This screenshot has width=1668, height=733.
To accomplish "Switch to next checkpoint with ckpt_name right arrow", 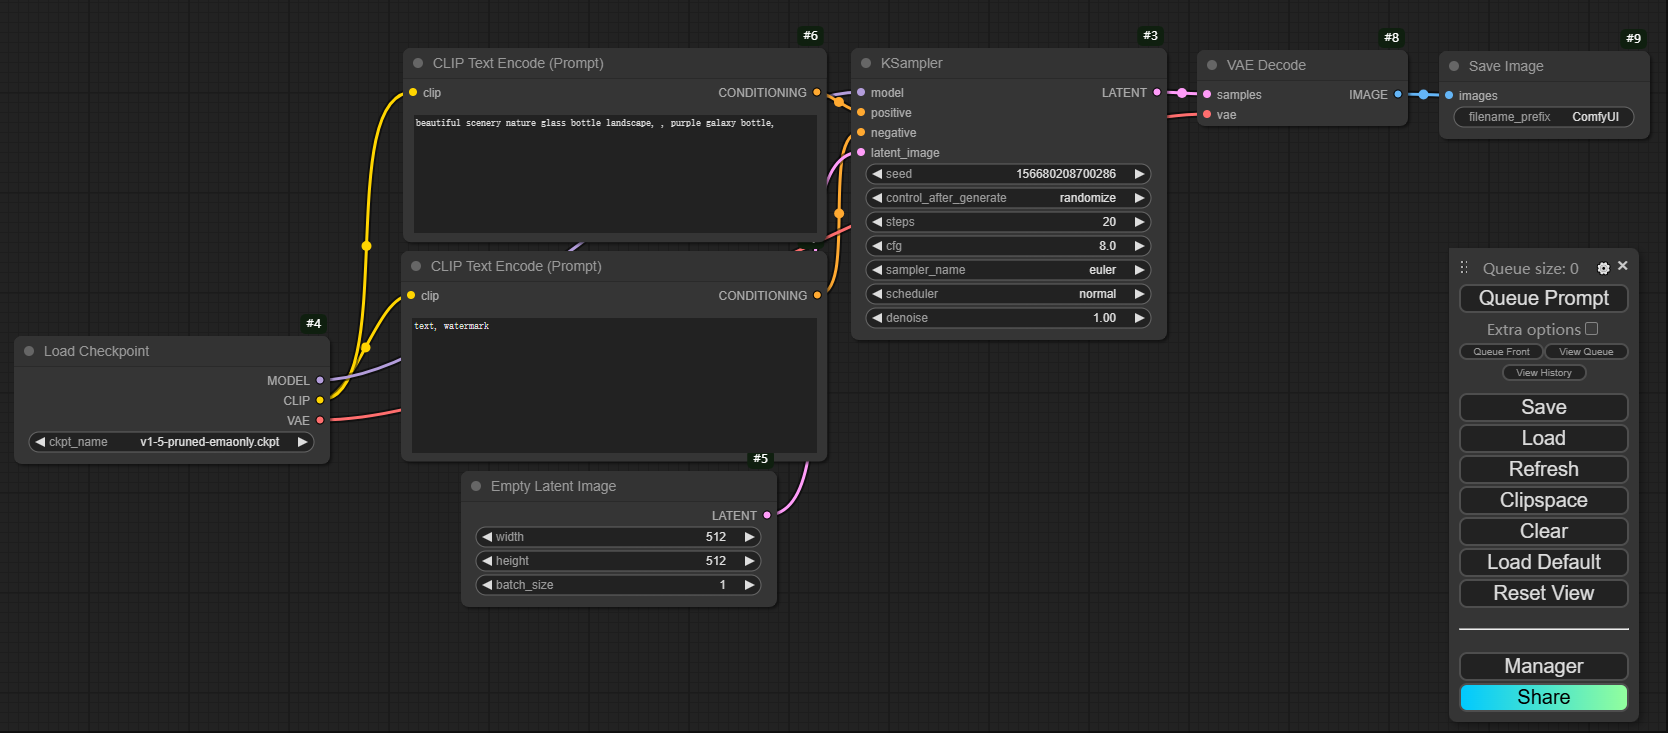I will coord(302,442).
